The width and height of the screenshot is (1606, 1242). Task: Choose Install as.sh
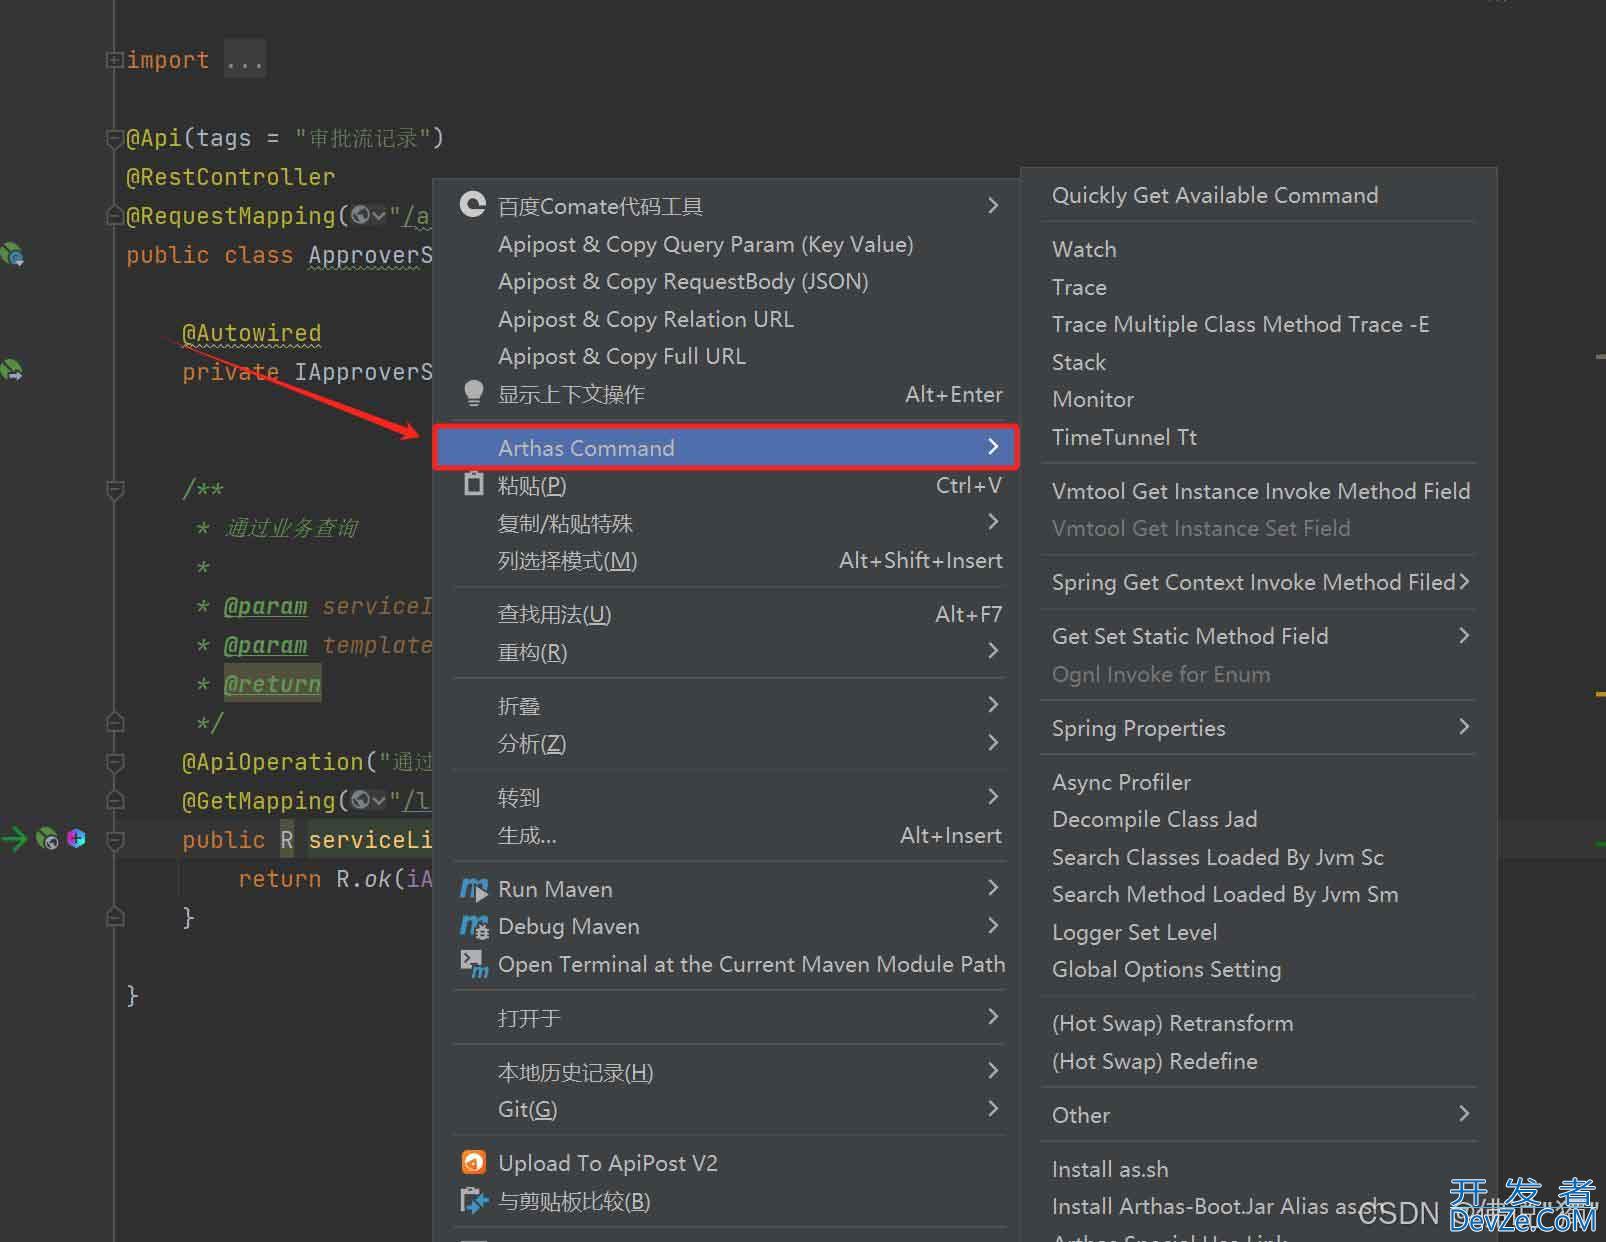coord(1258,1169)
